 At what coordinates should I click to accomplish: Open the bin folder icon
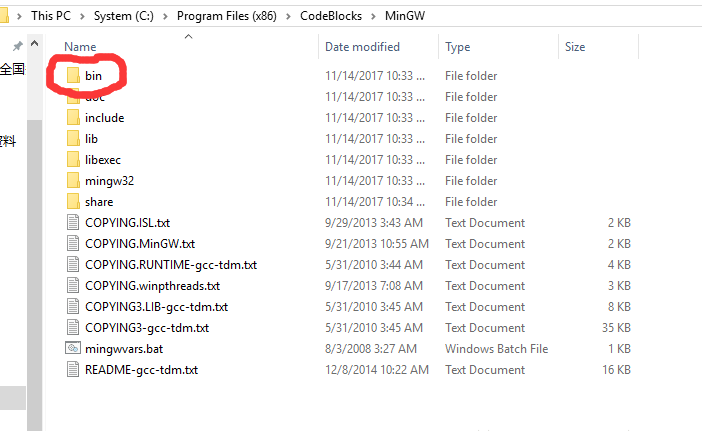[73, 76]
